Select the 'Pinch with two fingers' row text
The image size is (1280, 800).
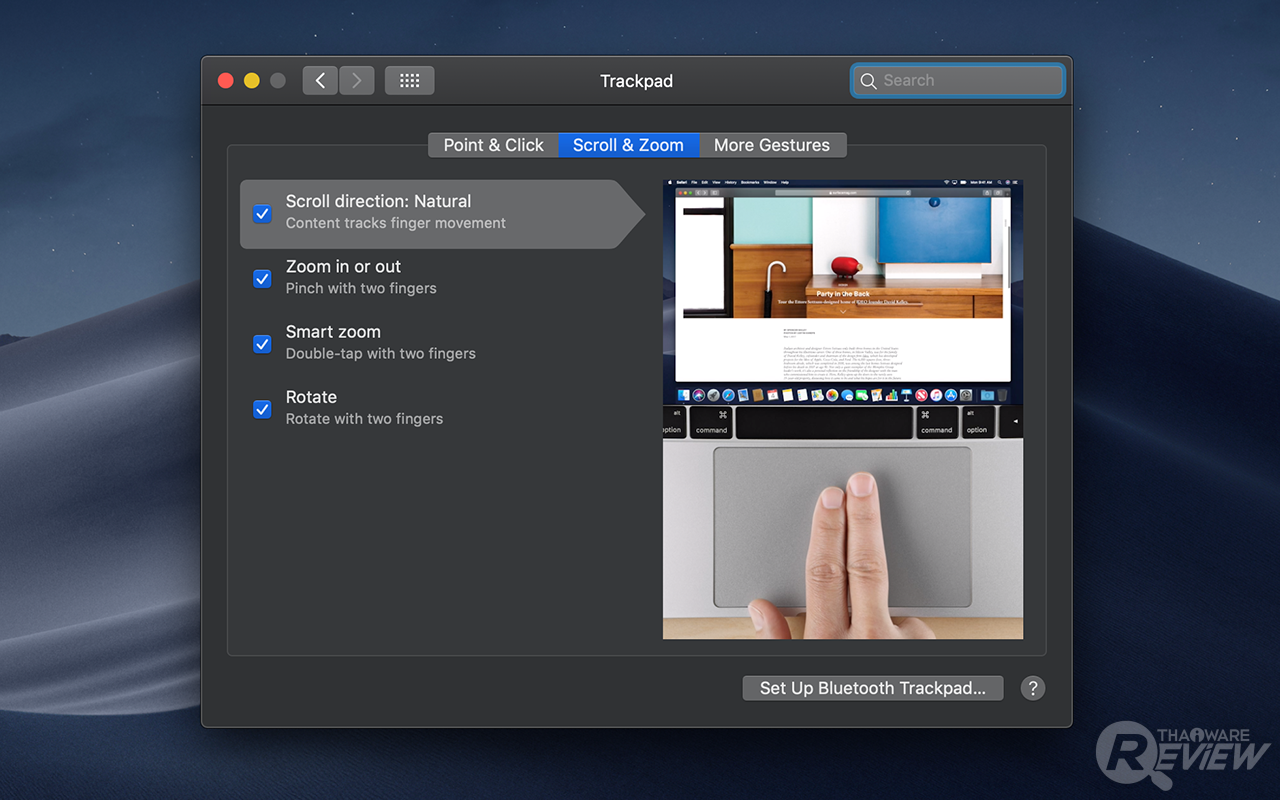tap(361, 289)
